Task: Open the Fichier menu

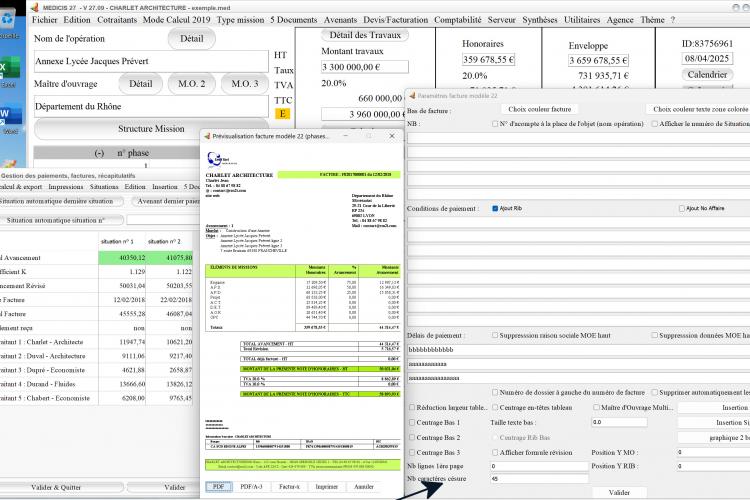Action: [44, 20]
